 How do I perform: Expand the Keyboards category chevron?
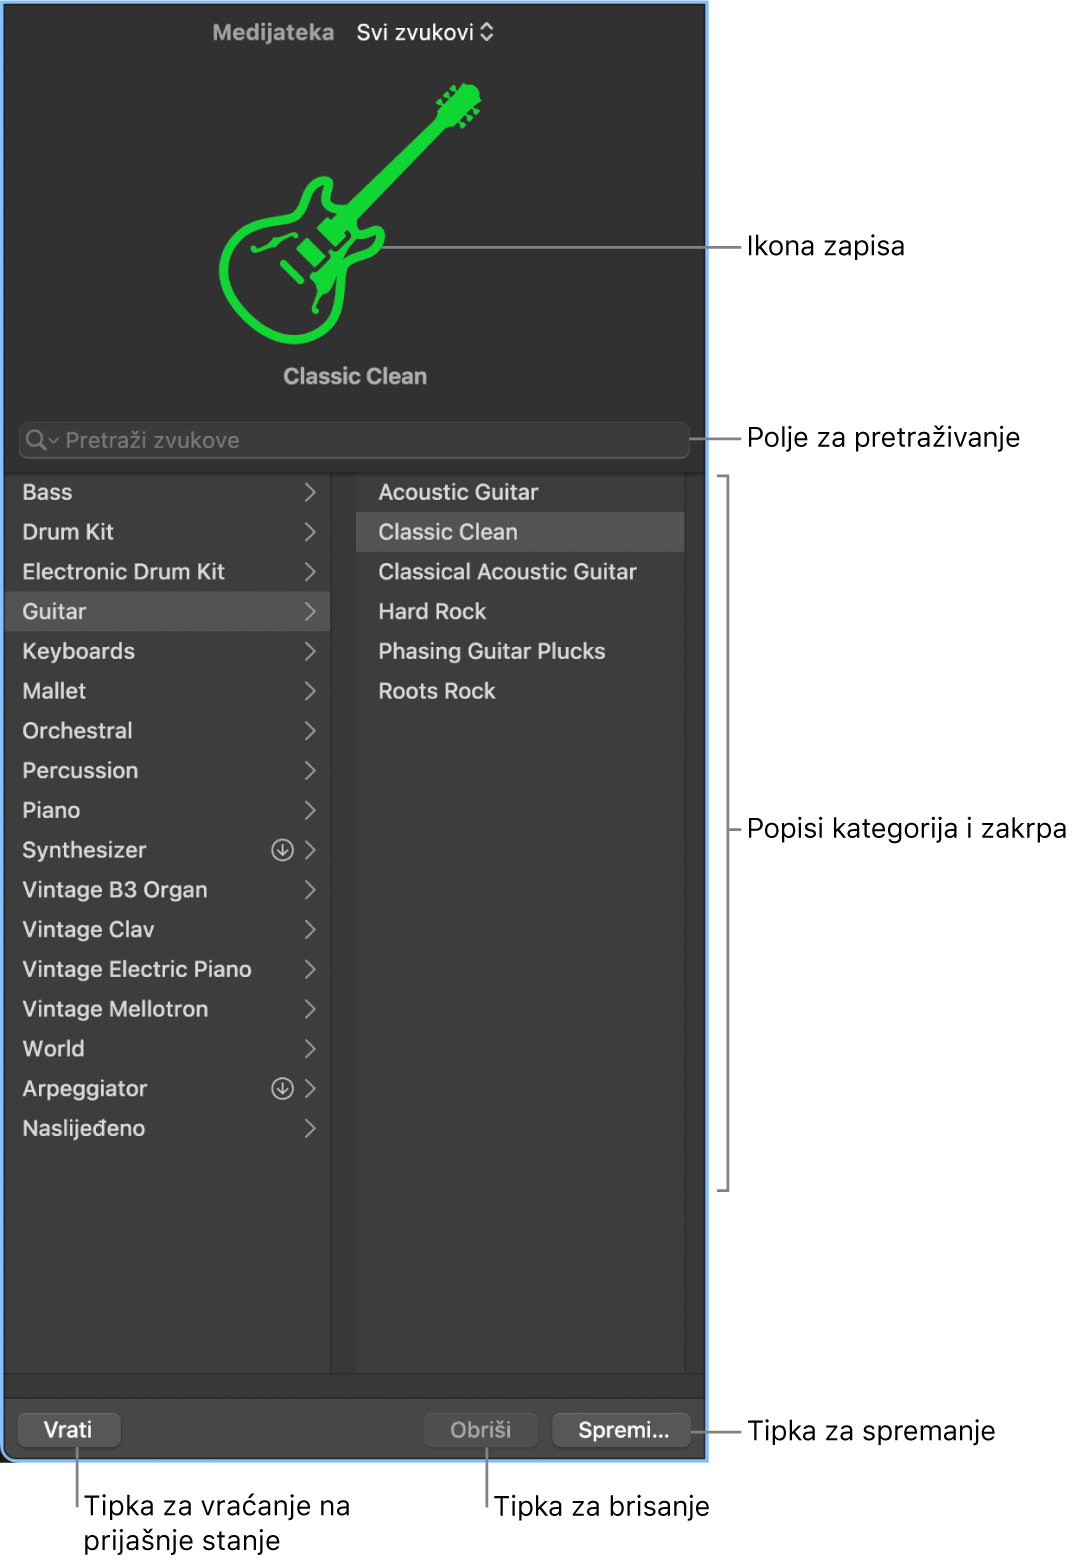tap(310, 651)
